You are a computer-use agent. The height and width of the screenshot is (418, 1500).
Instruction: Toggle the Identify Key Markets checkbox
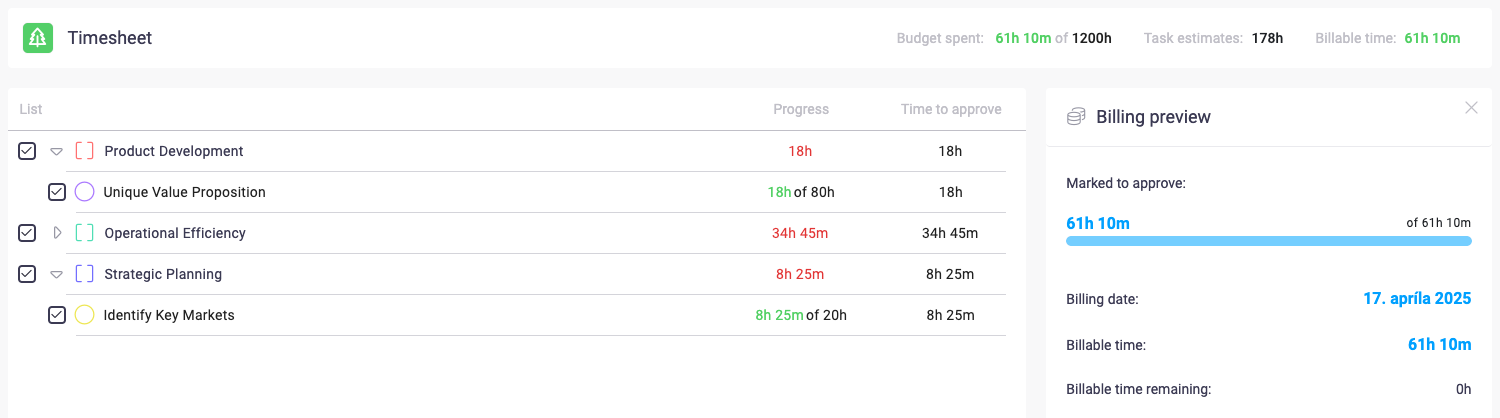click(57, 315)
